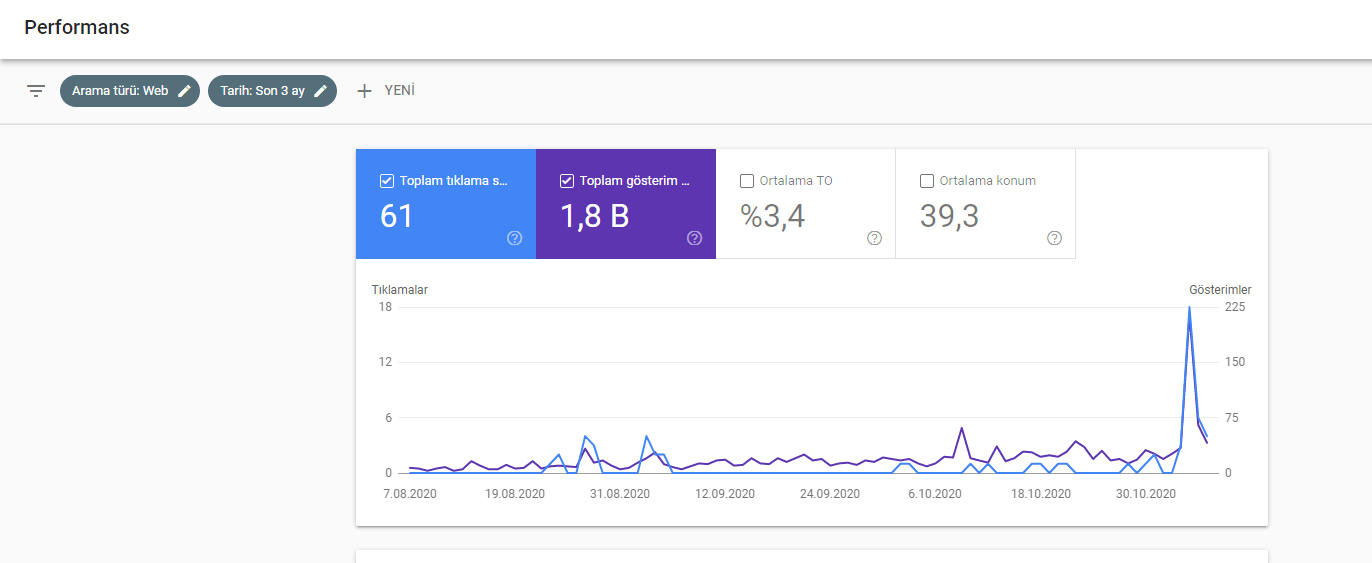This screenshot has width=1372, height=563.
Task: Open the Tarih: Son 3 ay filter chip
Action: 272,91
